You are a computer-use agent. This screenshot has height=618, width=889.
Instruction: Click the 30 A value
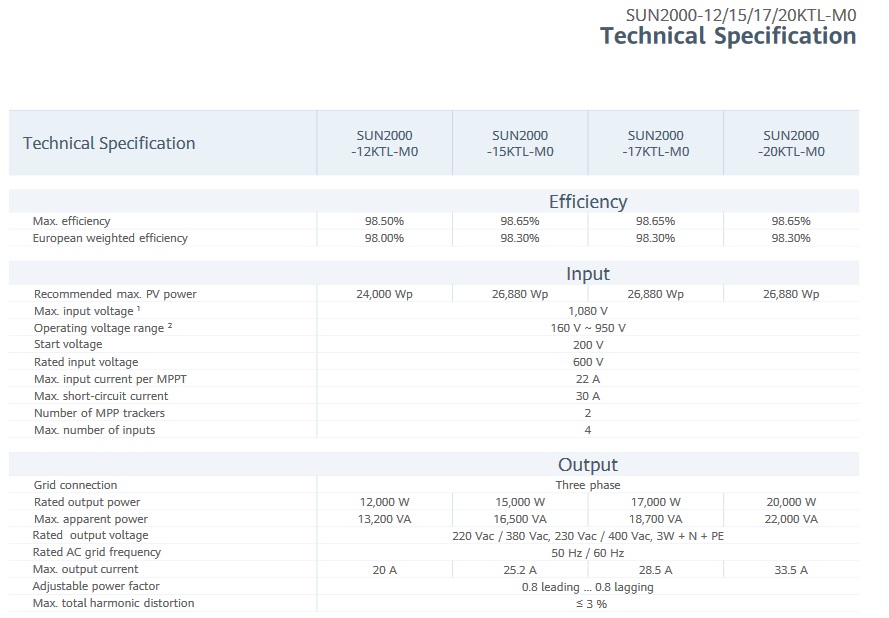[x=588, y=396]
